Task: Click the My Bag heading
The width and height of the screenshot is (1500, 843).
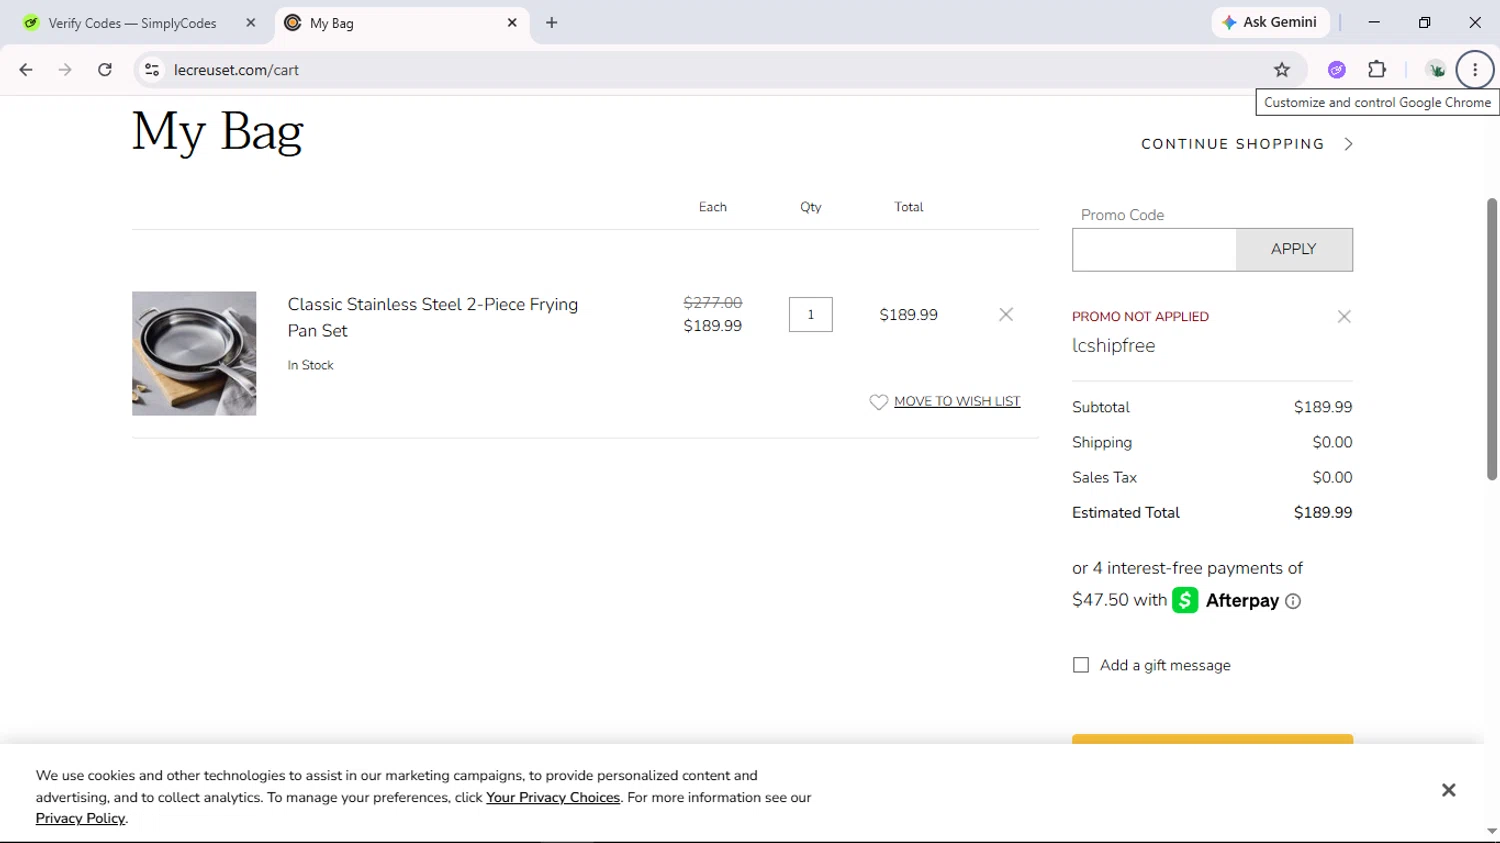Action: [x=217, y=132]
